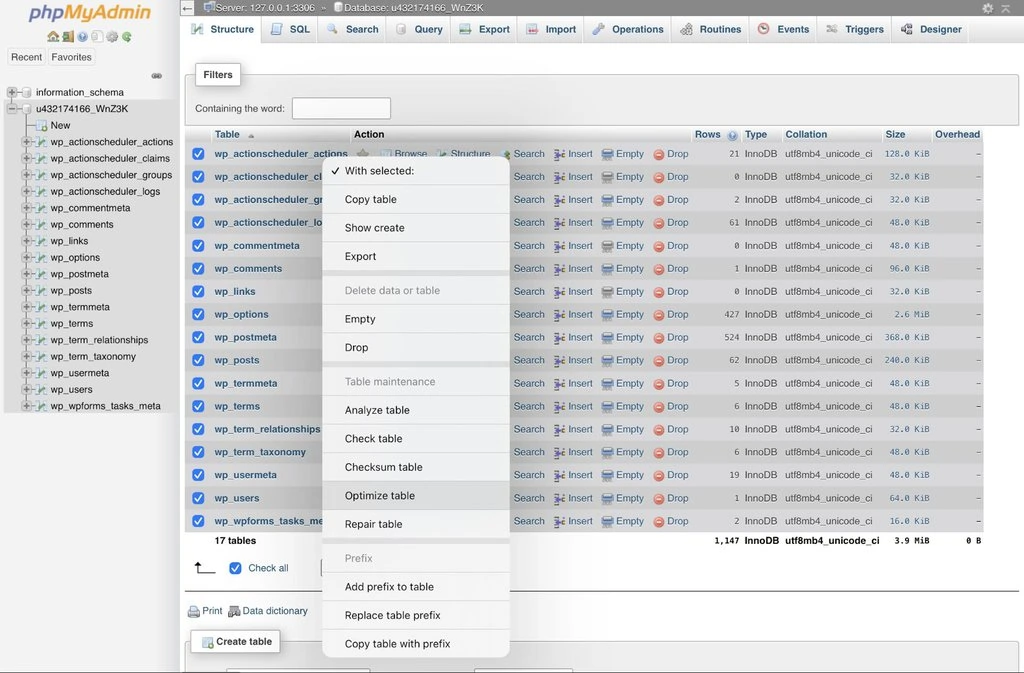Click the settings gear in the sidebar
The image size is (1024, 673).
coord(111,36)
